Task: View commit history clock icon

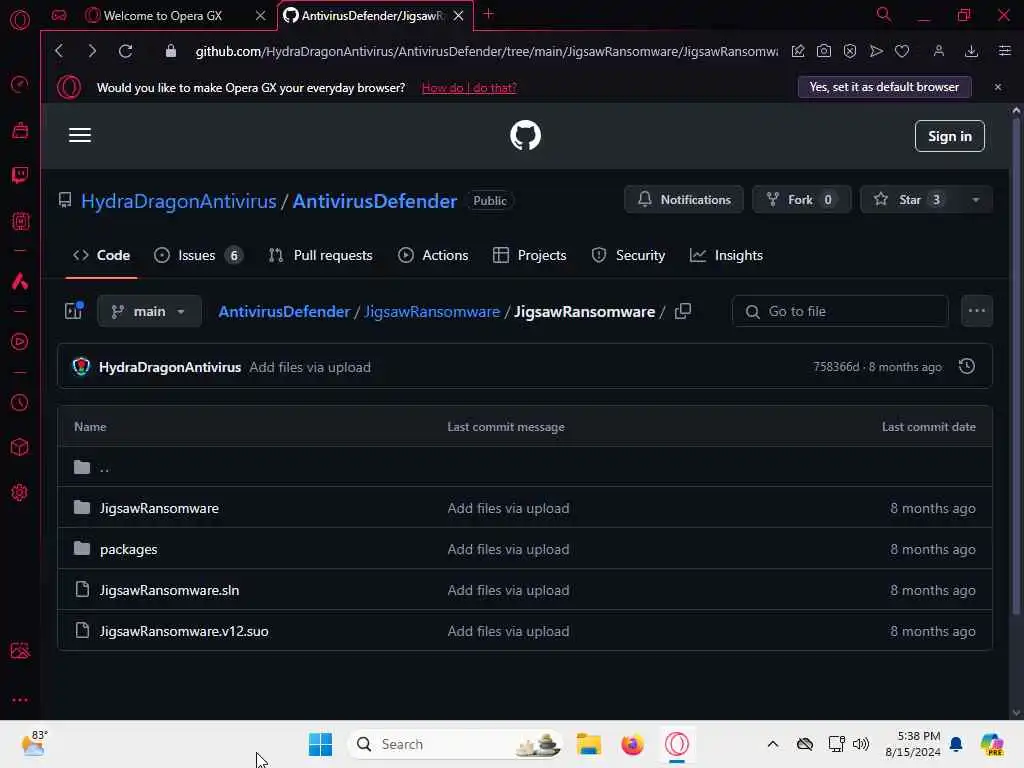Action: [967, 366]
